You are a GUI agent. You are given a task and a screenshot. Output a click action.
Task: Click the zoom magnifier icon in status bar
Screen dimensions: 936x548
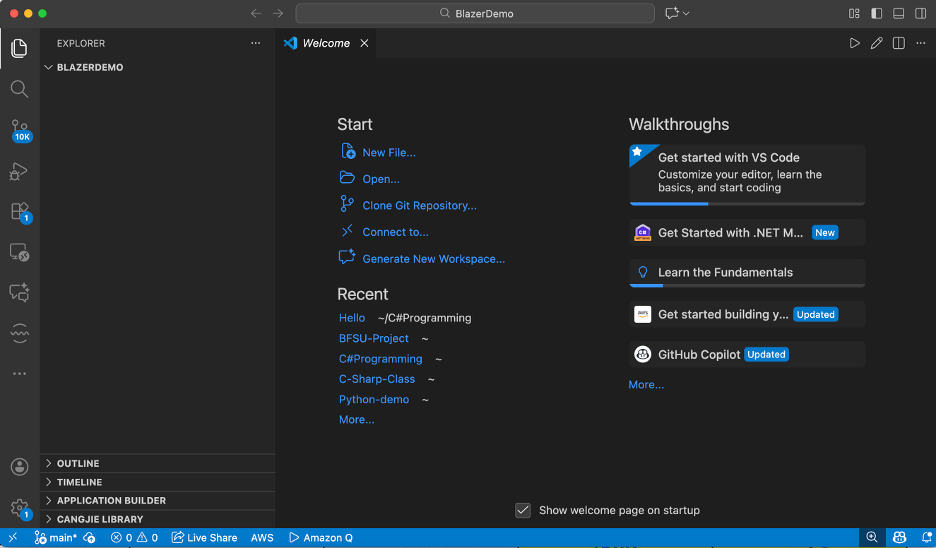pos(872,537)
